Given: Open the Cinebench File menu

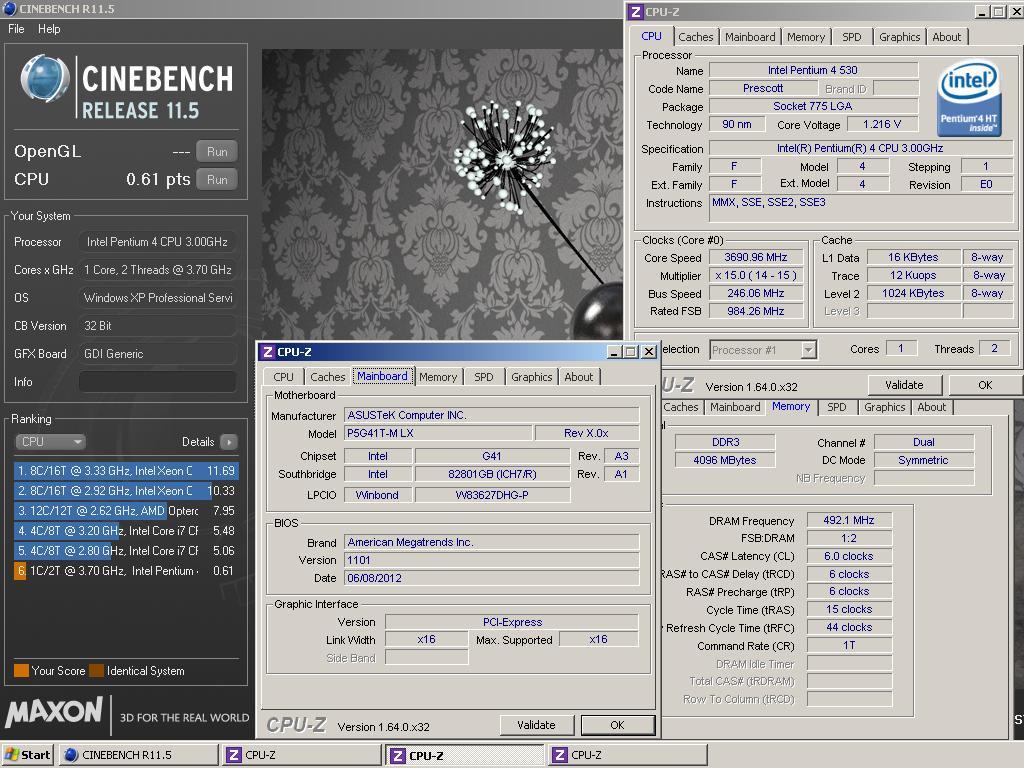Looking at the screenshot, I should click(x=16, y=29).
